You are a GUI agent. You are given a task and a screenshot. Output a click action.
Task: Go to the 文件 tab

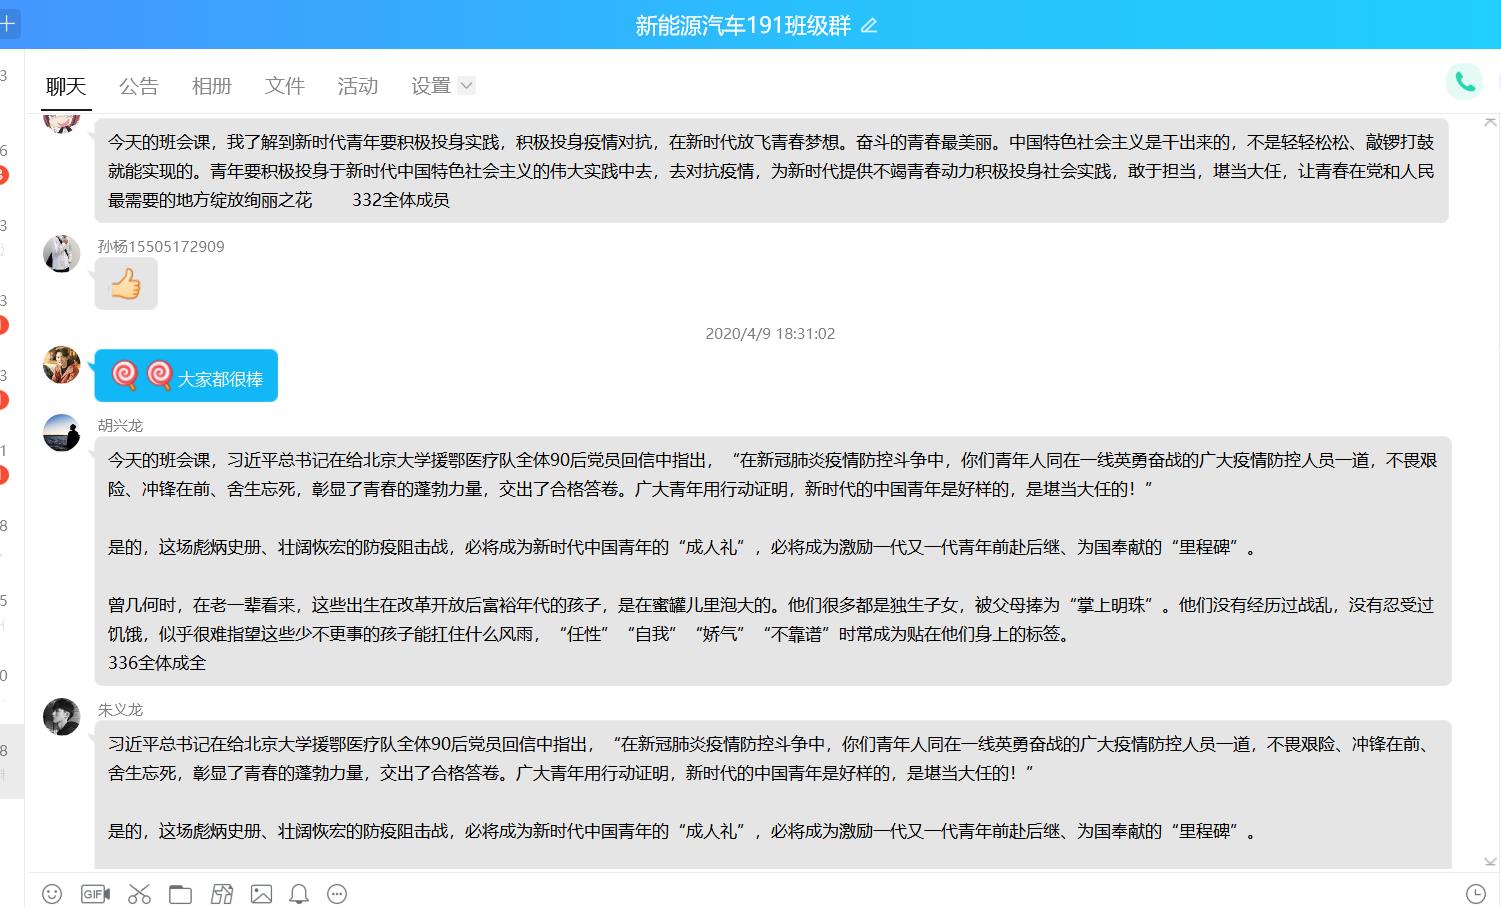[x=284, y=86]
